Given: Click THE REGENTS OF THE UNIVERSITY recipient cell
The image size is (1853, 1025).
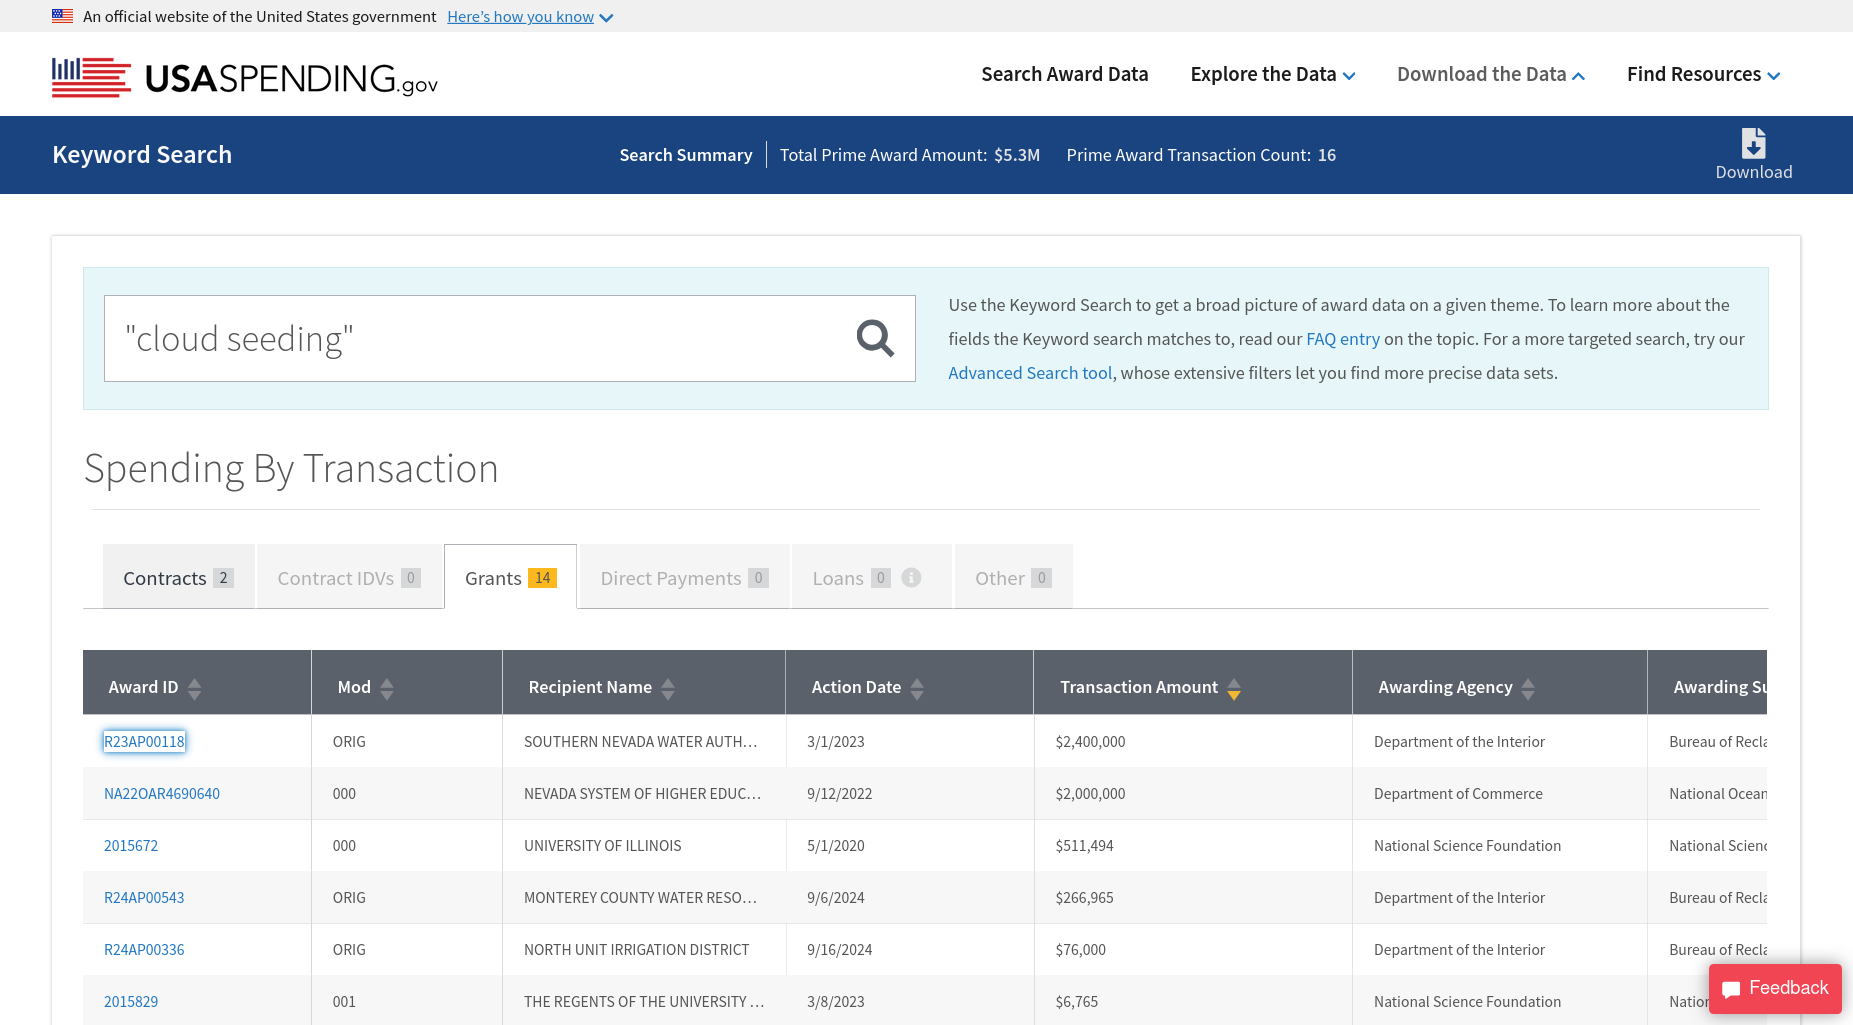Looking at the screenshot, I should [643, 1001].
